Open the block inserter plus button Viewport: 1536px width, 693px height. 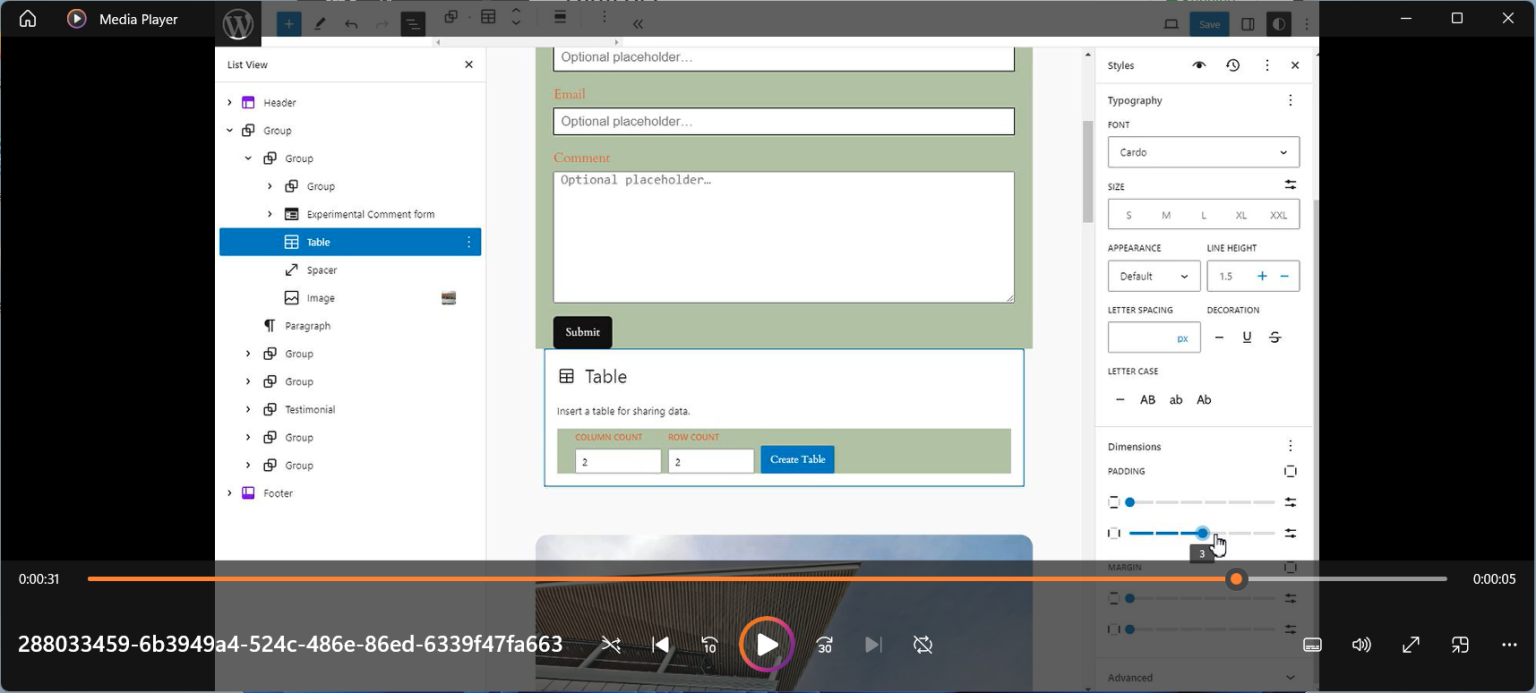(x=288, y=24)
